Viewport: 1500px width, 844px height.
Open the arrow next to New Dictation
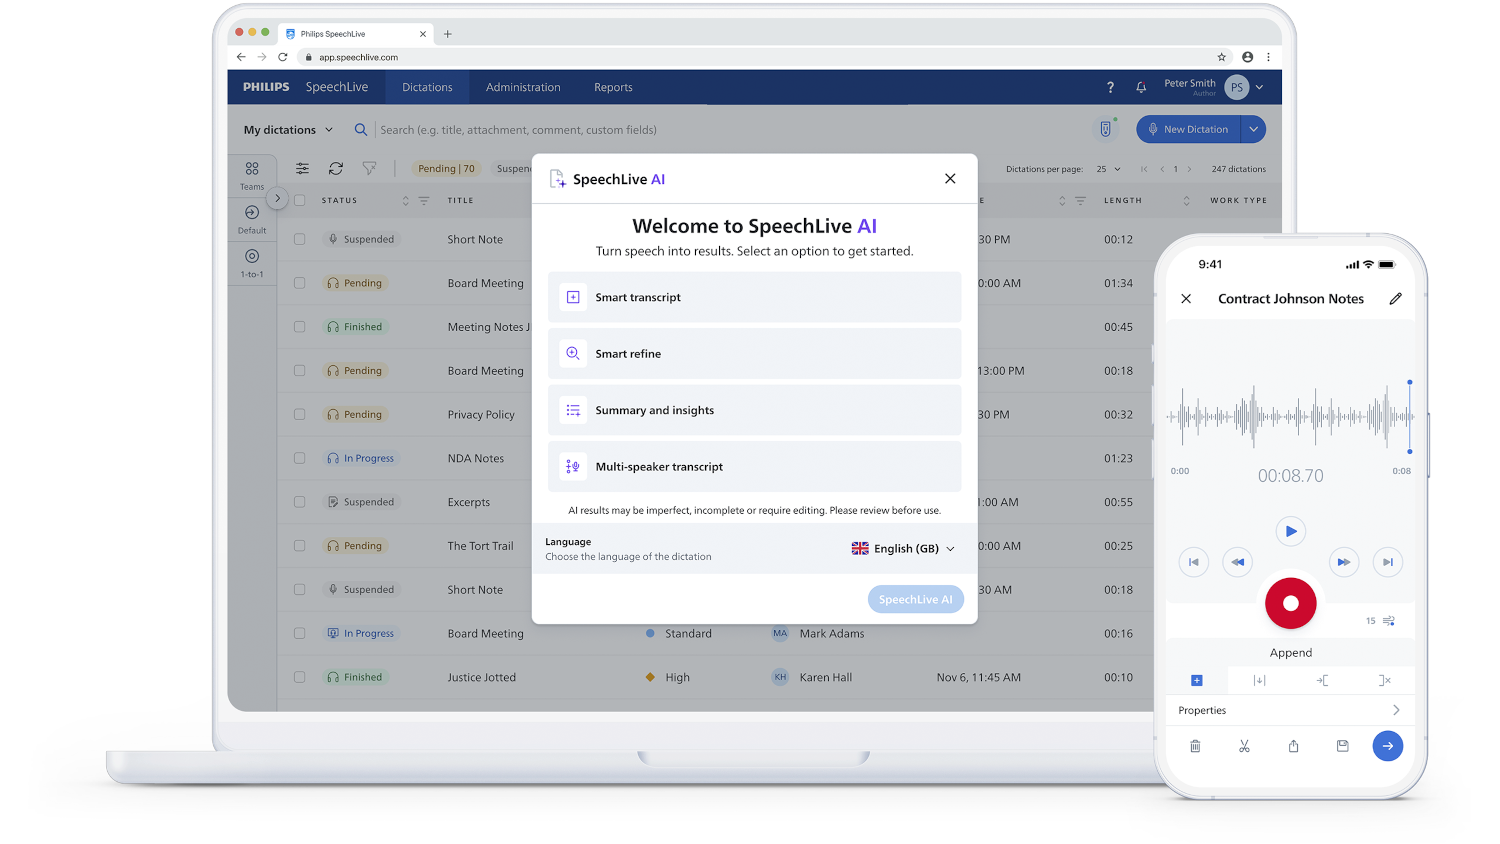coord(1253,129)
